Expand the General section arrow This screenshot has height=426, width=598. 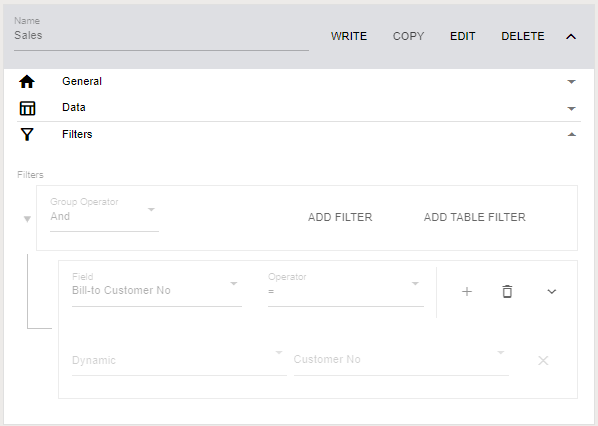pyautogui.click(x=571, y=82)
